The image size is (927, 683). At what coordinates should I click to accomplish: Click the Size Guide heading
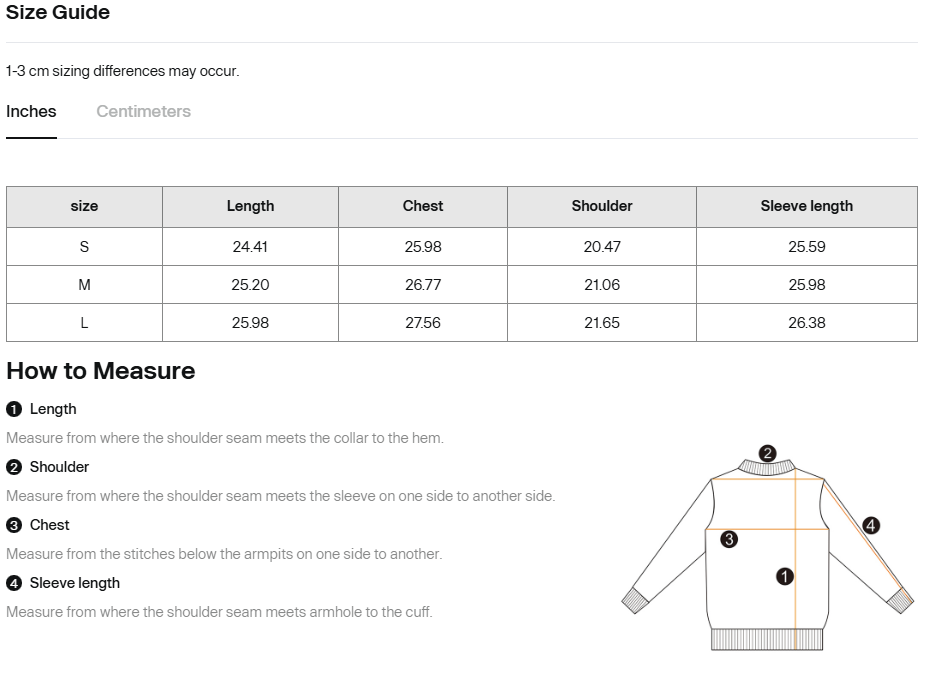[x=58, y=13]
